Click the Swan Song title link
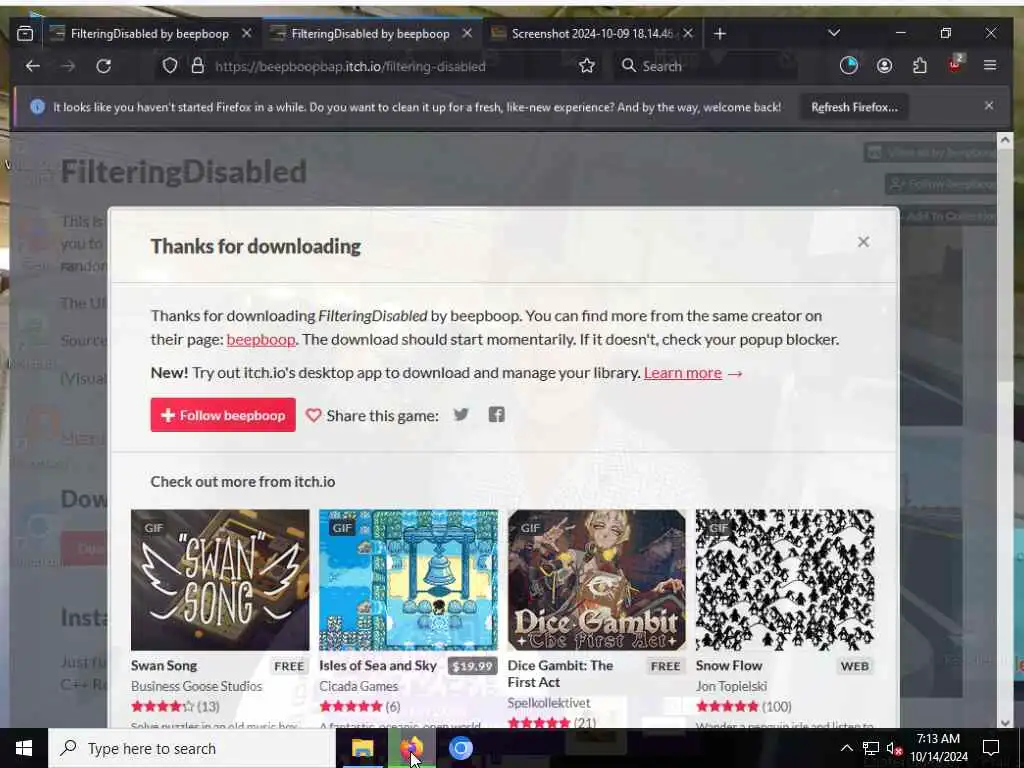The image size is (1024, 768). click(164, 665)
